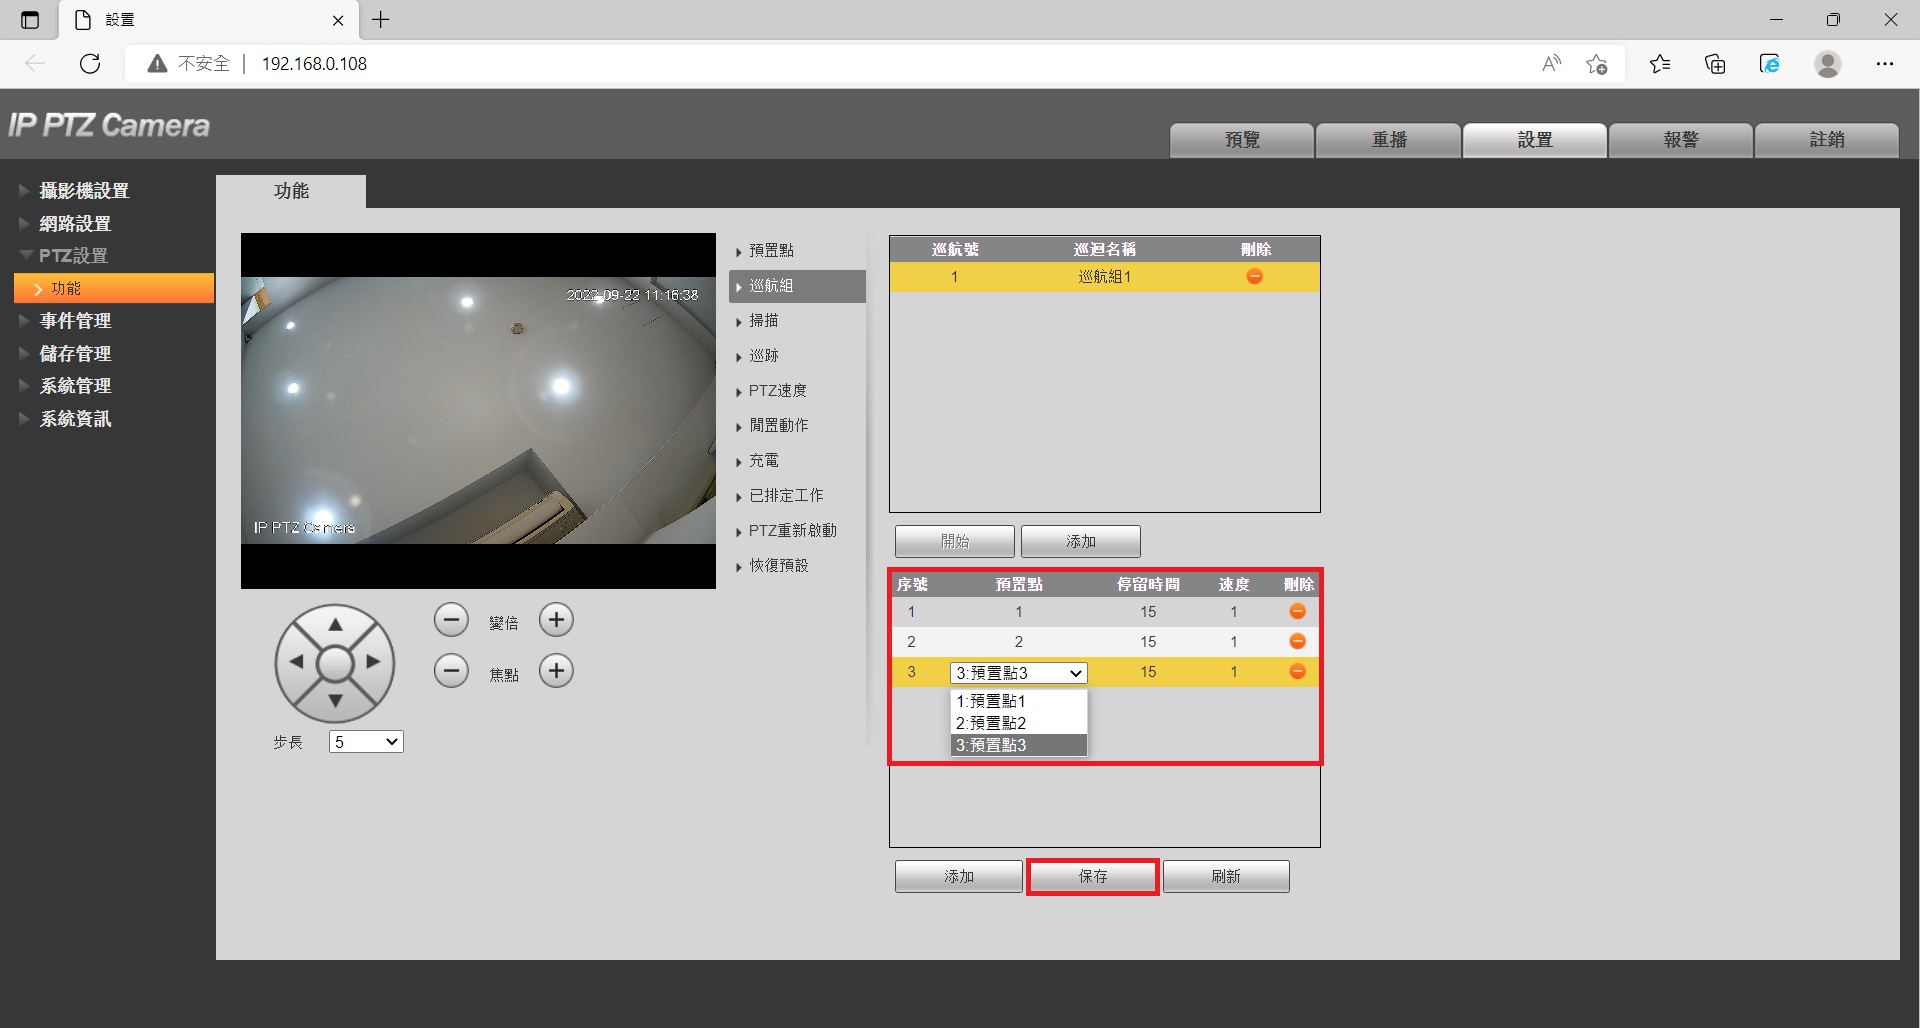Open the browser favorites list
1920x1028 pixels.
tap(1660, 64)
